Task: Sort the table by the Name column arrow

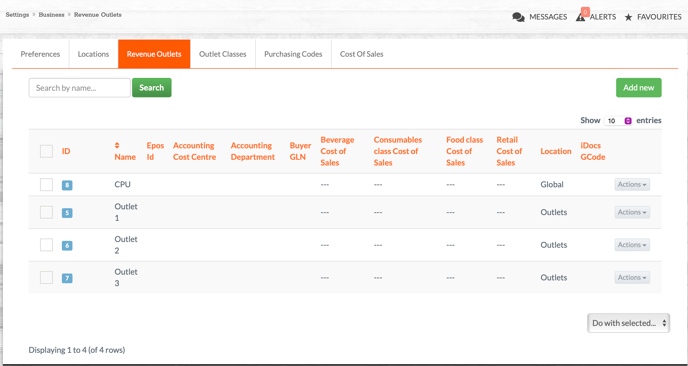Action: tap(117, 145)
